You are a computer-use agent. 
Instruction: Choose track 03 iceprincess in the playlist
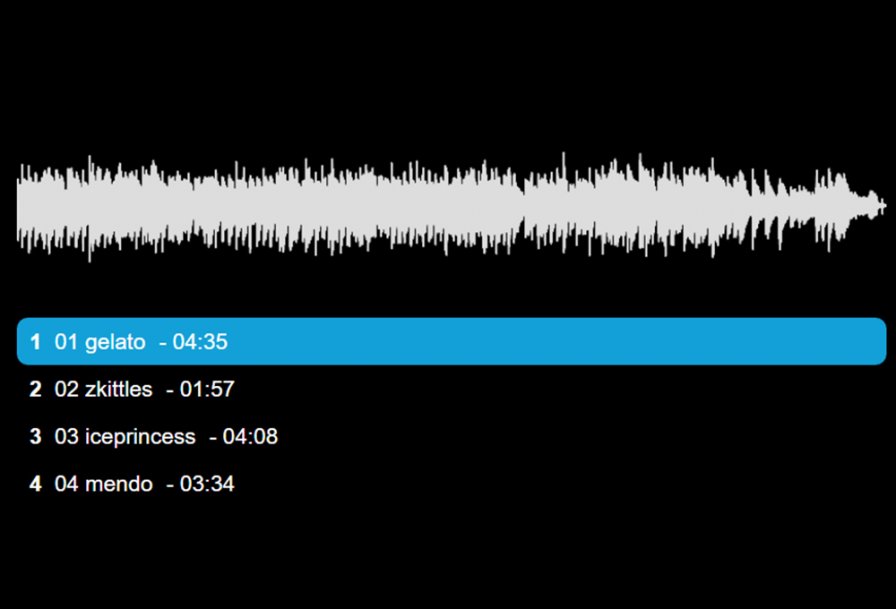451,436
